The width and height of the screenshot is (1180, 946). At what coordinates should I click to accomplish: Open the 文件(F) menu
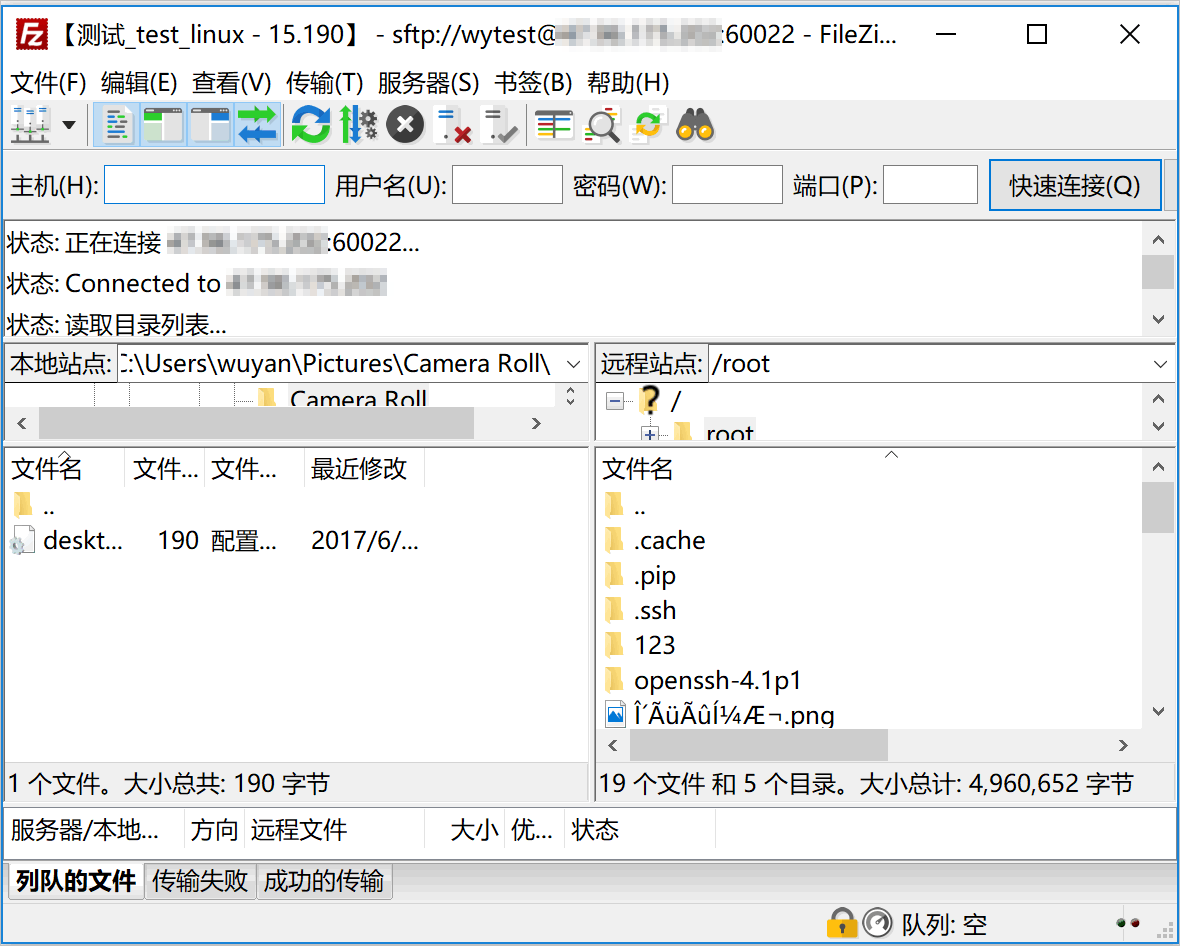48,83
